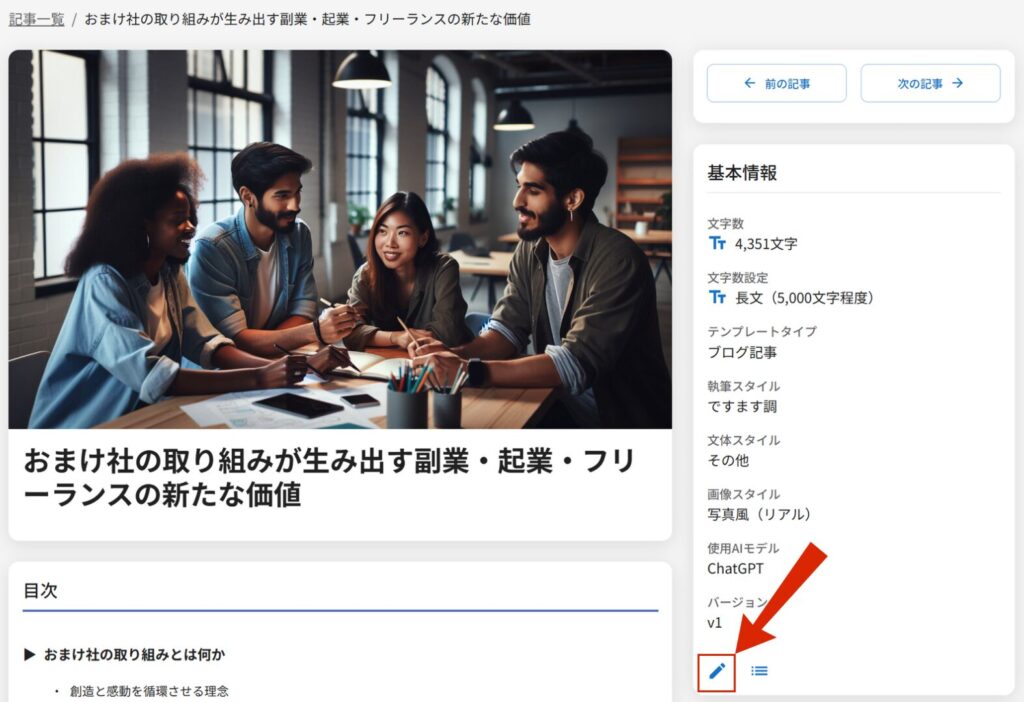This screenshot has width=1024, height=702.
Task: Click the ChatGPT model value
Action: [736, 568]
